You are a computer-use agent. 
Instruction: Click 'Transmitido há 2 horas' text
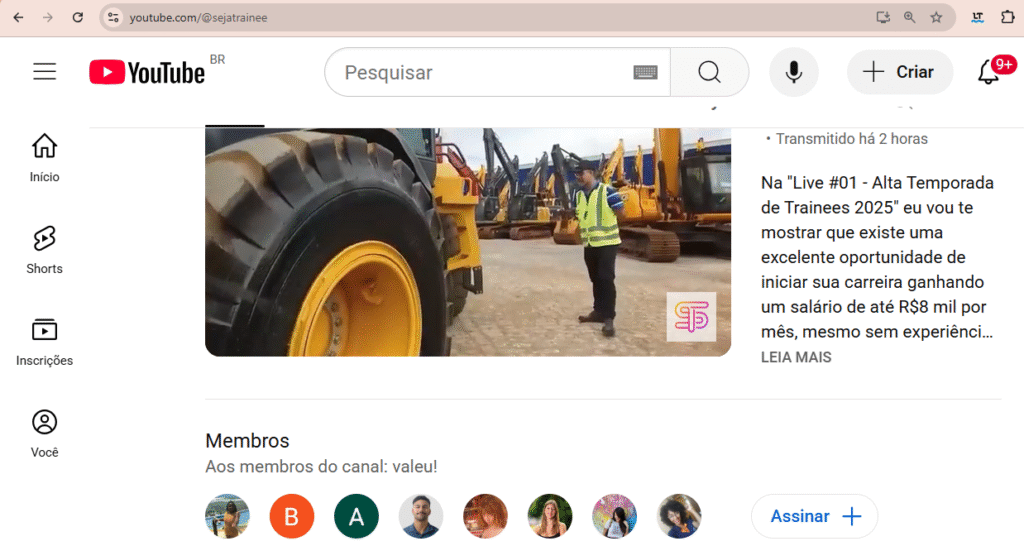click(x=852, y=138)
